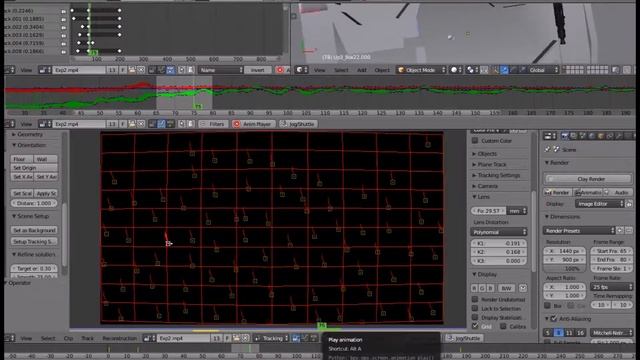640x360 pixels.
Task: Open the Object Mode dropdown
Action: coord(422,70)
